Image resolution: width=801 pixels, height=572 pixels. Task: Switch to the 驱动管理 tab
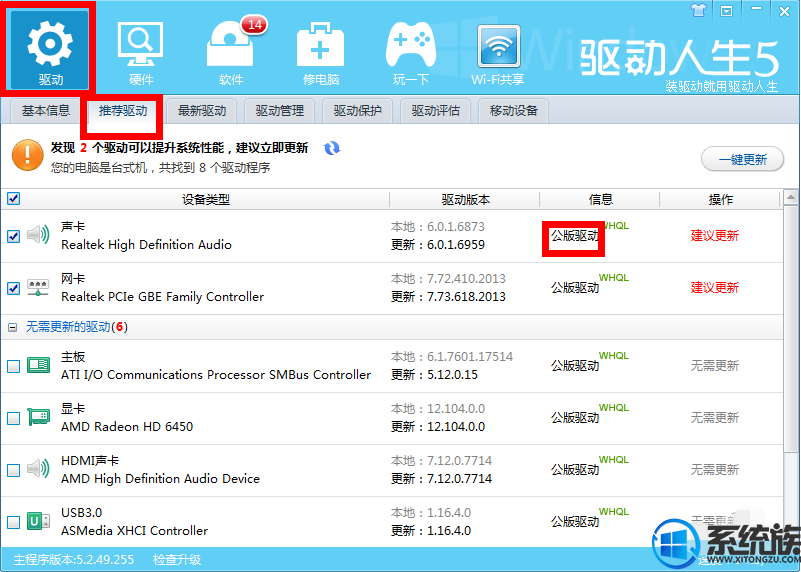tap(279, 111)
